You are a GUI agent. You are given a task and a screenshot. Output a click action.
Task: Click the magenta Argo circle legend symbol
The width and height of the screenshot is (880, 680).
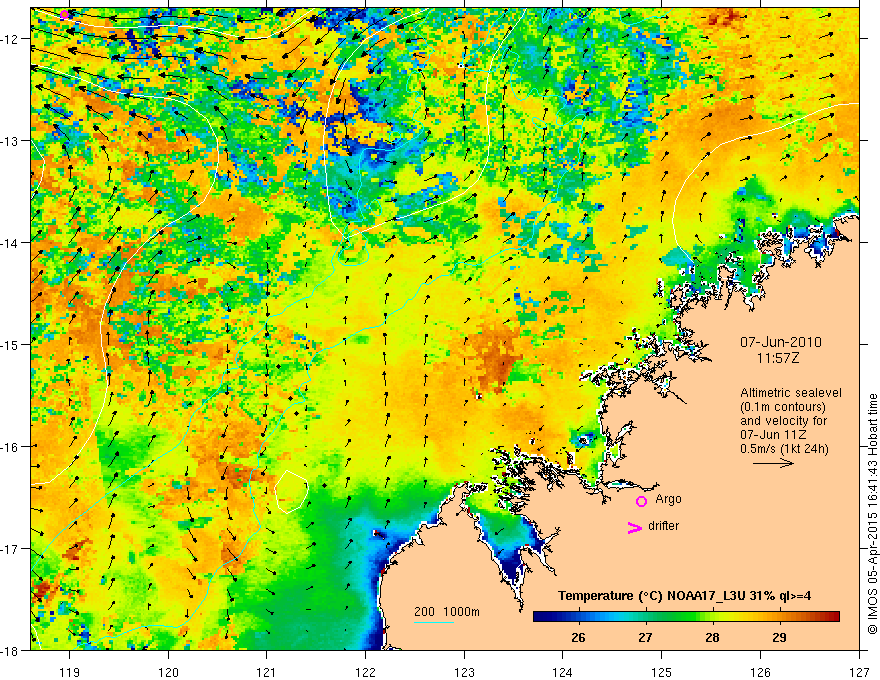point(641,501)
